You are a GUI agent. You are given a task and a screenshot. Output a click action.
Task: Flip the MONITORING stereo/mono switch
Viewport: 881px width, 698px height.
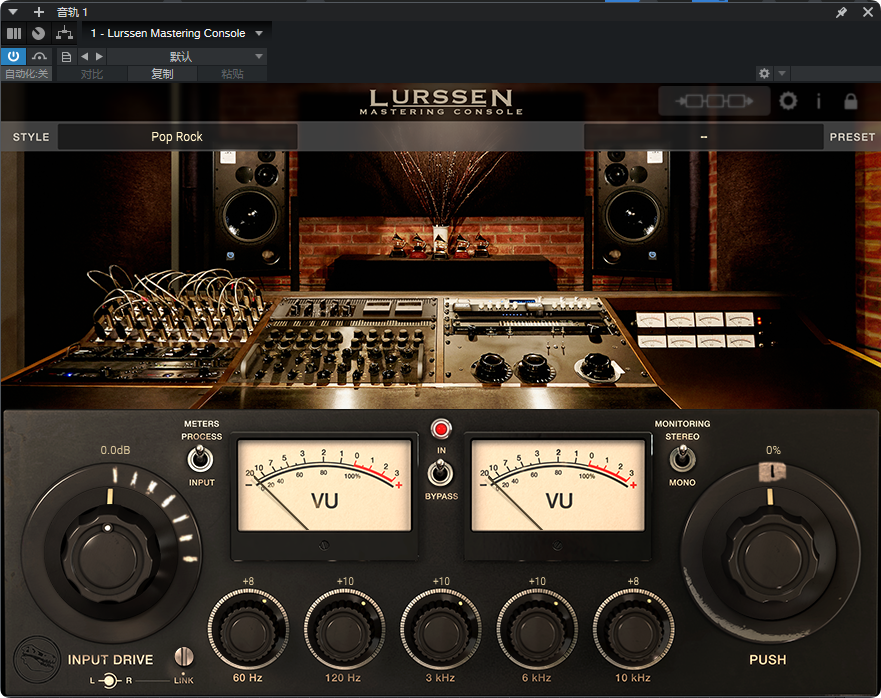(x=682, y=459)
